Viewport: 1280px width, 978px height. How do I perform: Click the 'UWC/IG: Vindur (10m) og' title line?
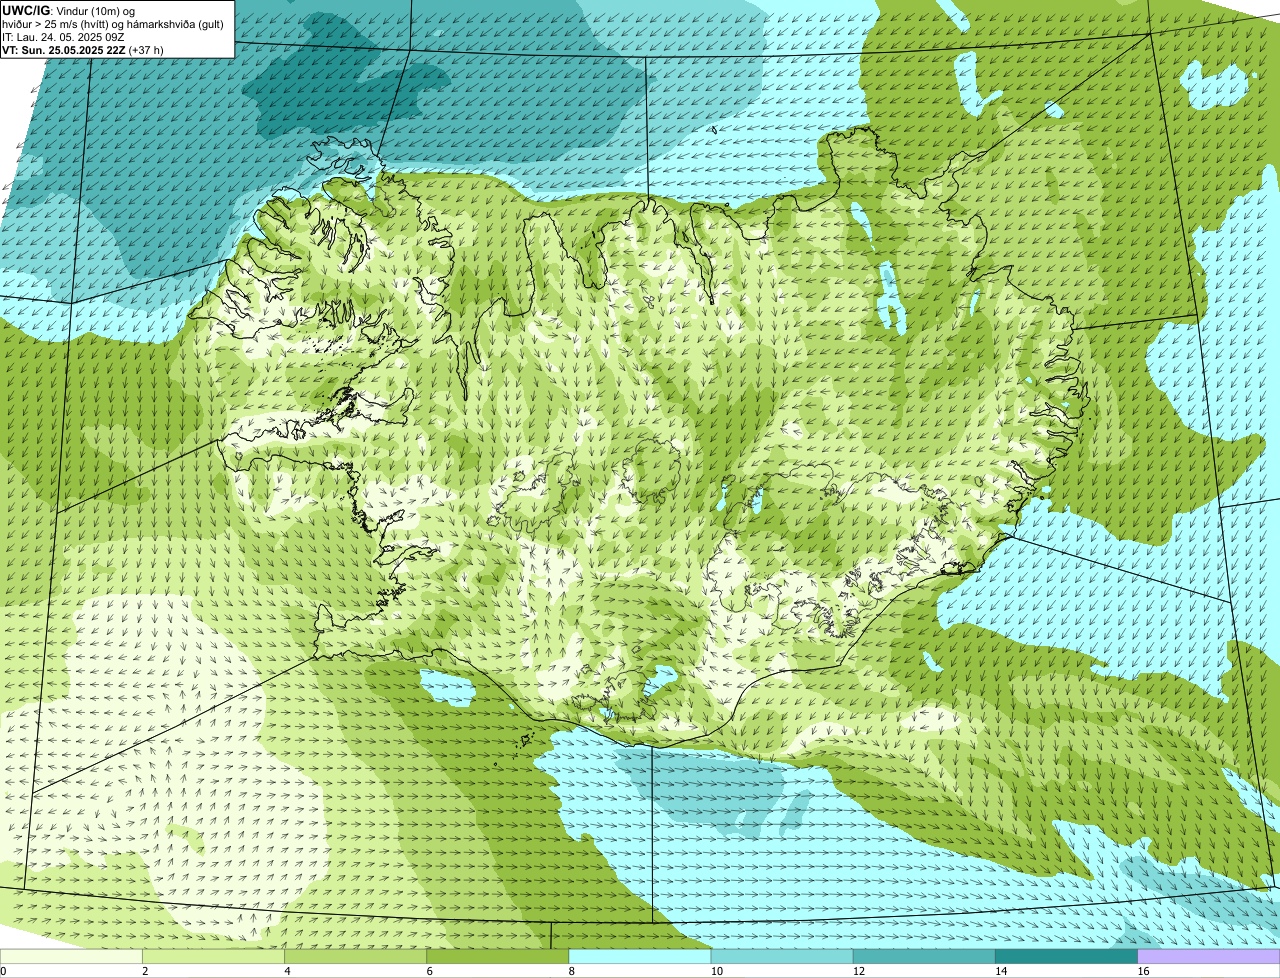[x=68, y=11]
